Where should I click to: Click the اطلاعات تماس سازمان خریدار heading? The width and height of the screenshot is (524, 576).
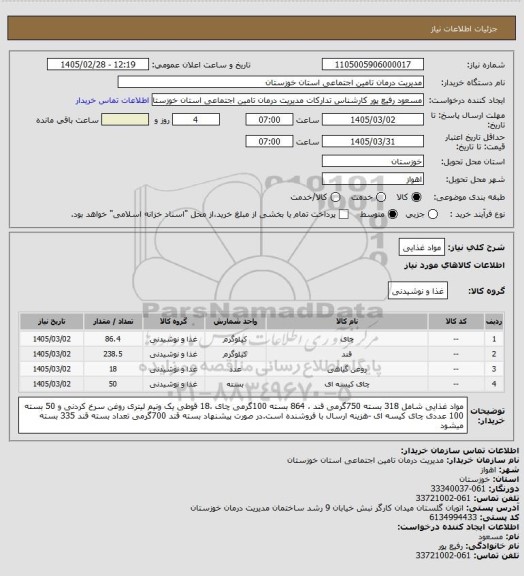click(x=460, y=450)
